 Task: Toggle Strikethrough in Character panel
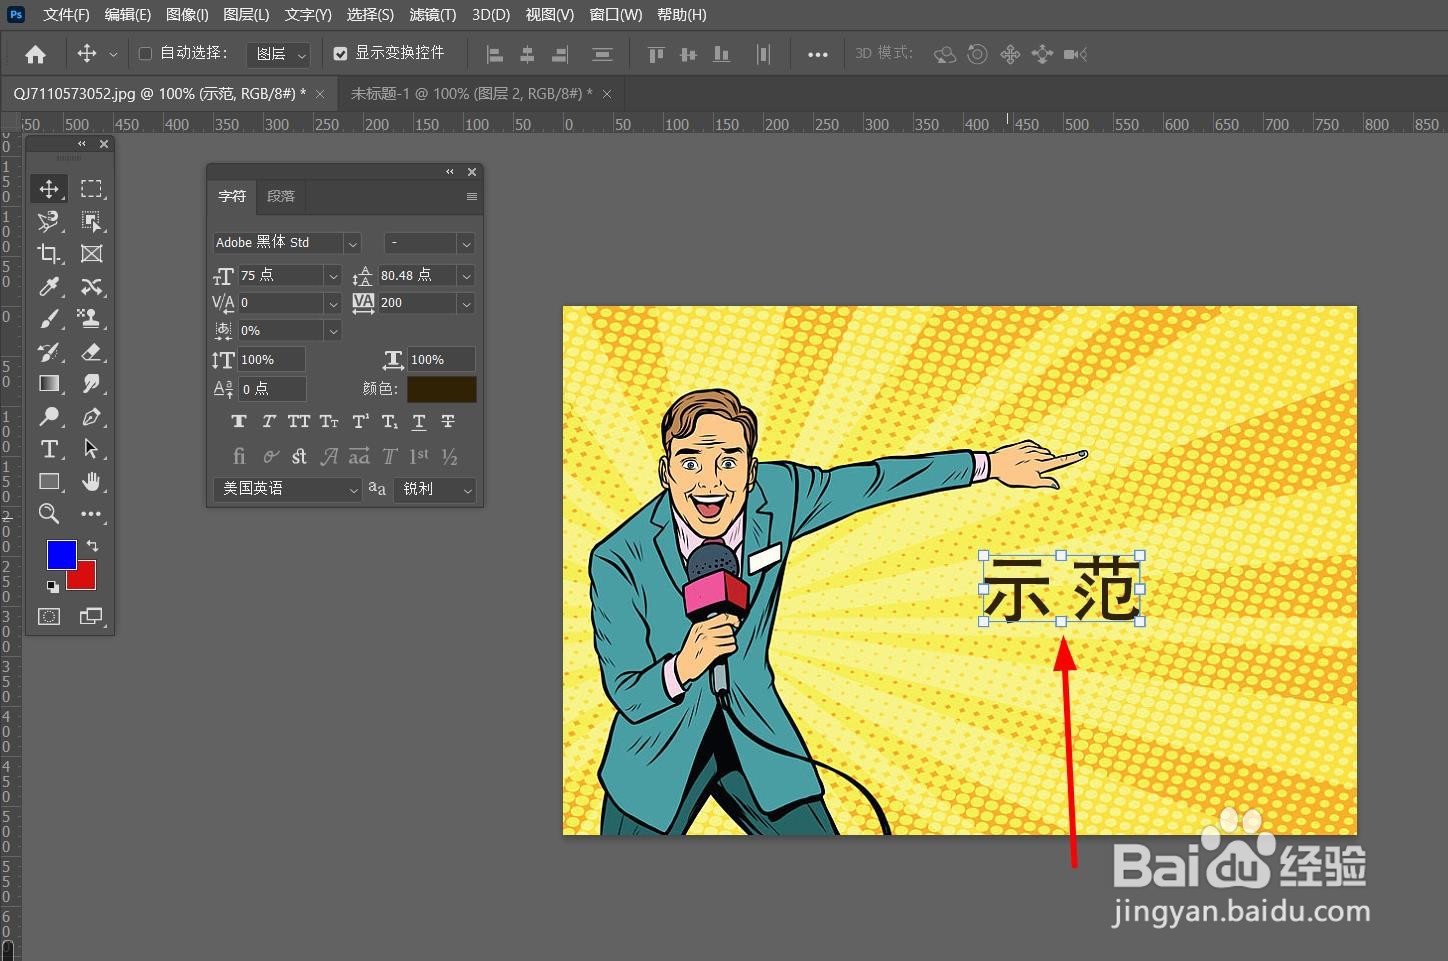click(448, 422)
